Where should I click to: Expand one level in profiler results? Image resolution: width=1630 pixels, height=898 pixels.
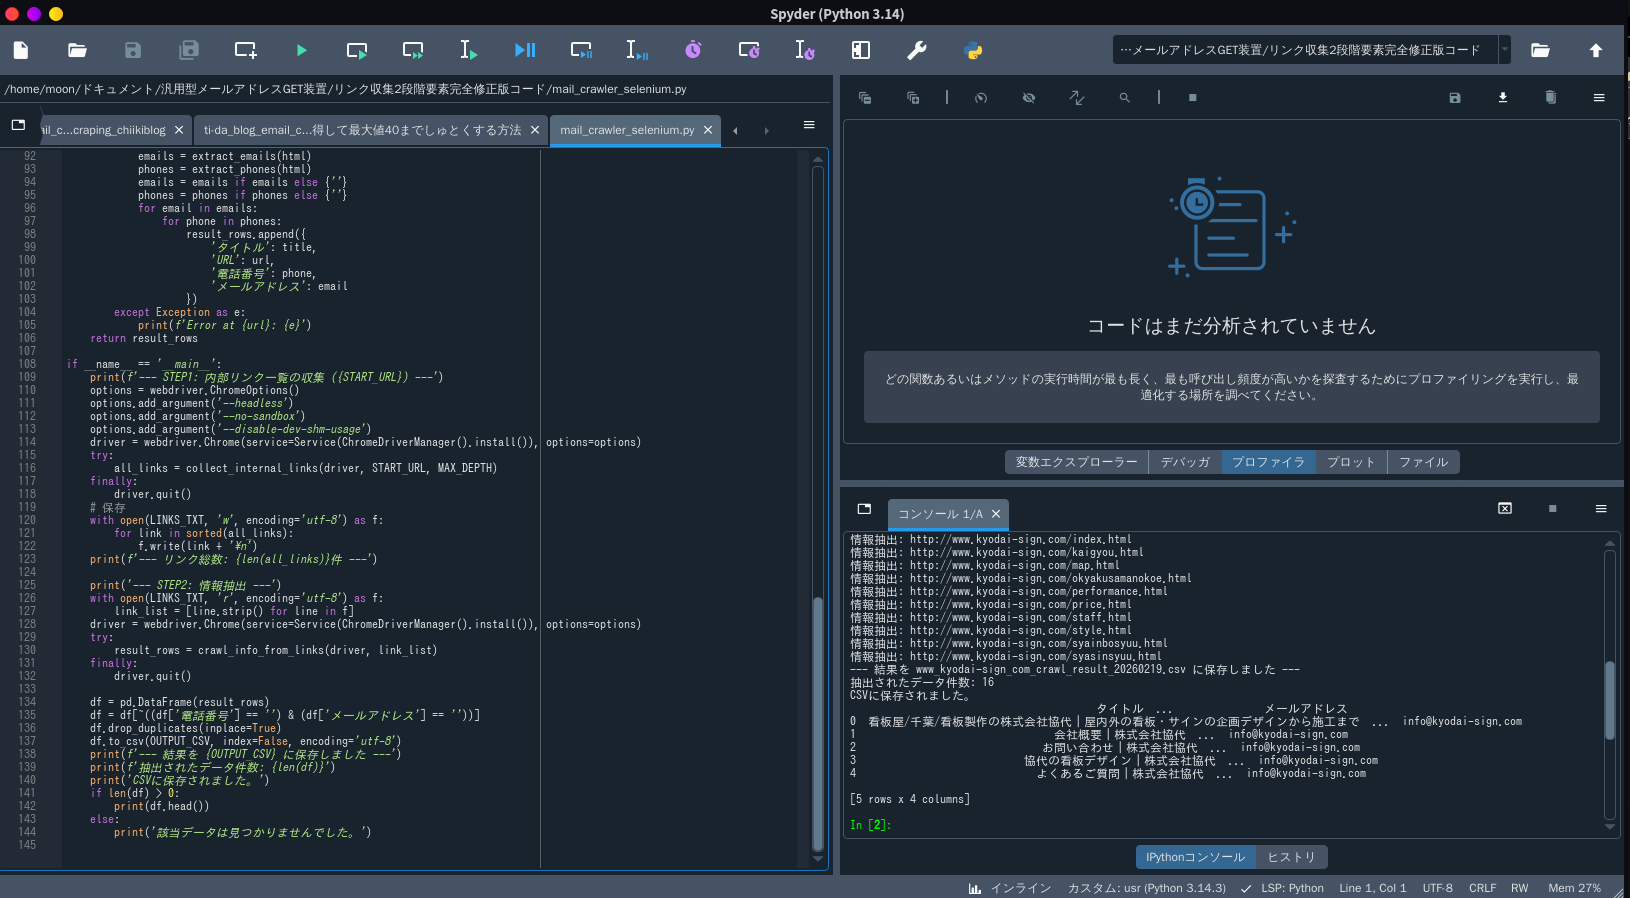(x=913, y=98)
